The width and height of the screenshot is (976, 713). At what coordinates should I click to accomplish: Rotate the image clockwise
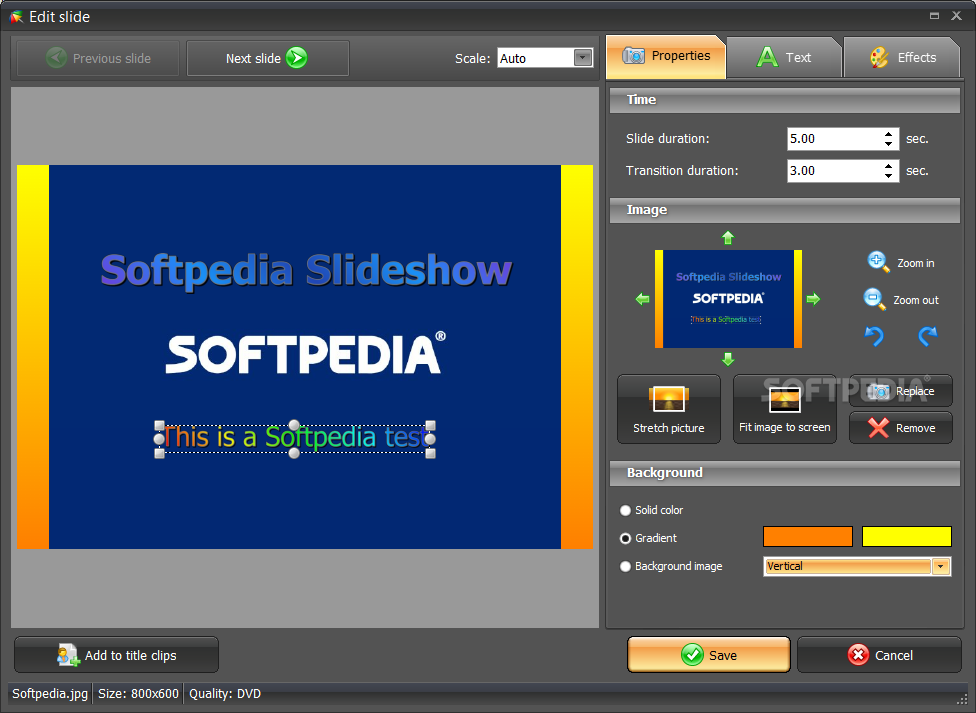click(x=927, y=336)
